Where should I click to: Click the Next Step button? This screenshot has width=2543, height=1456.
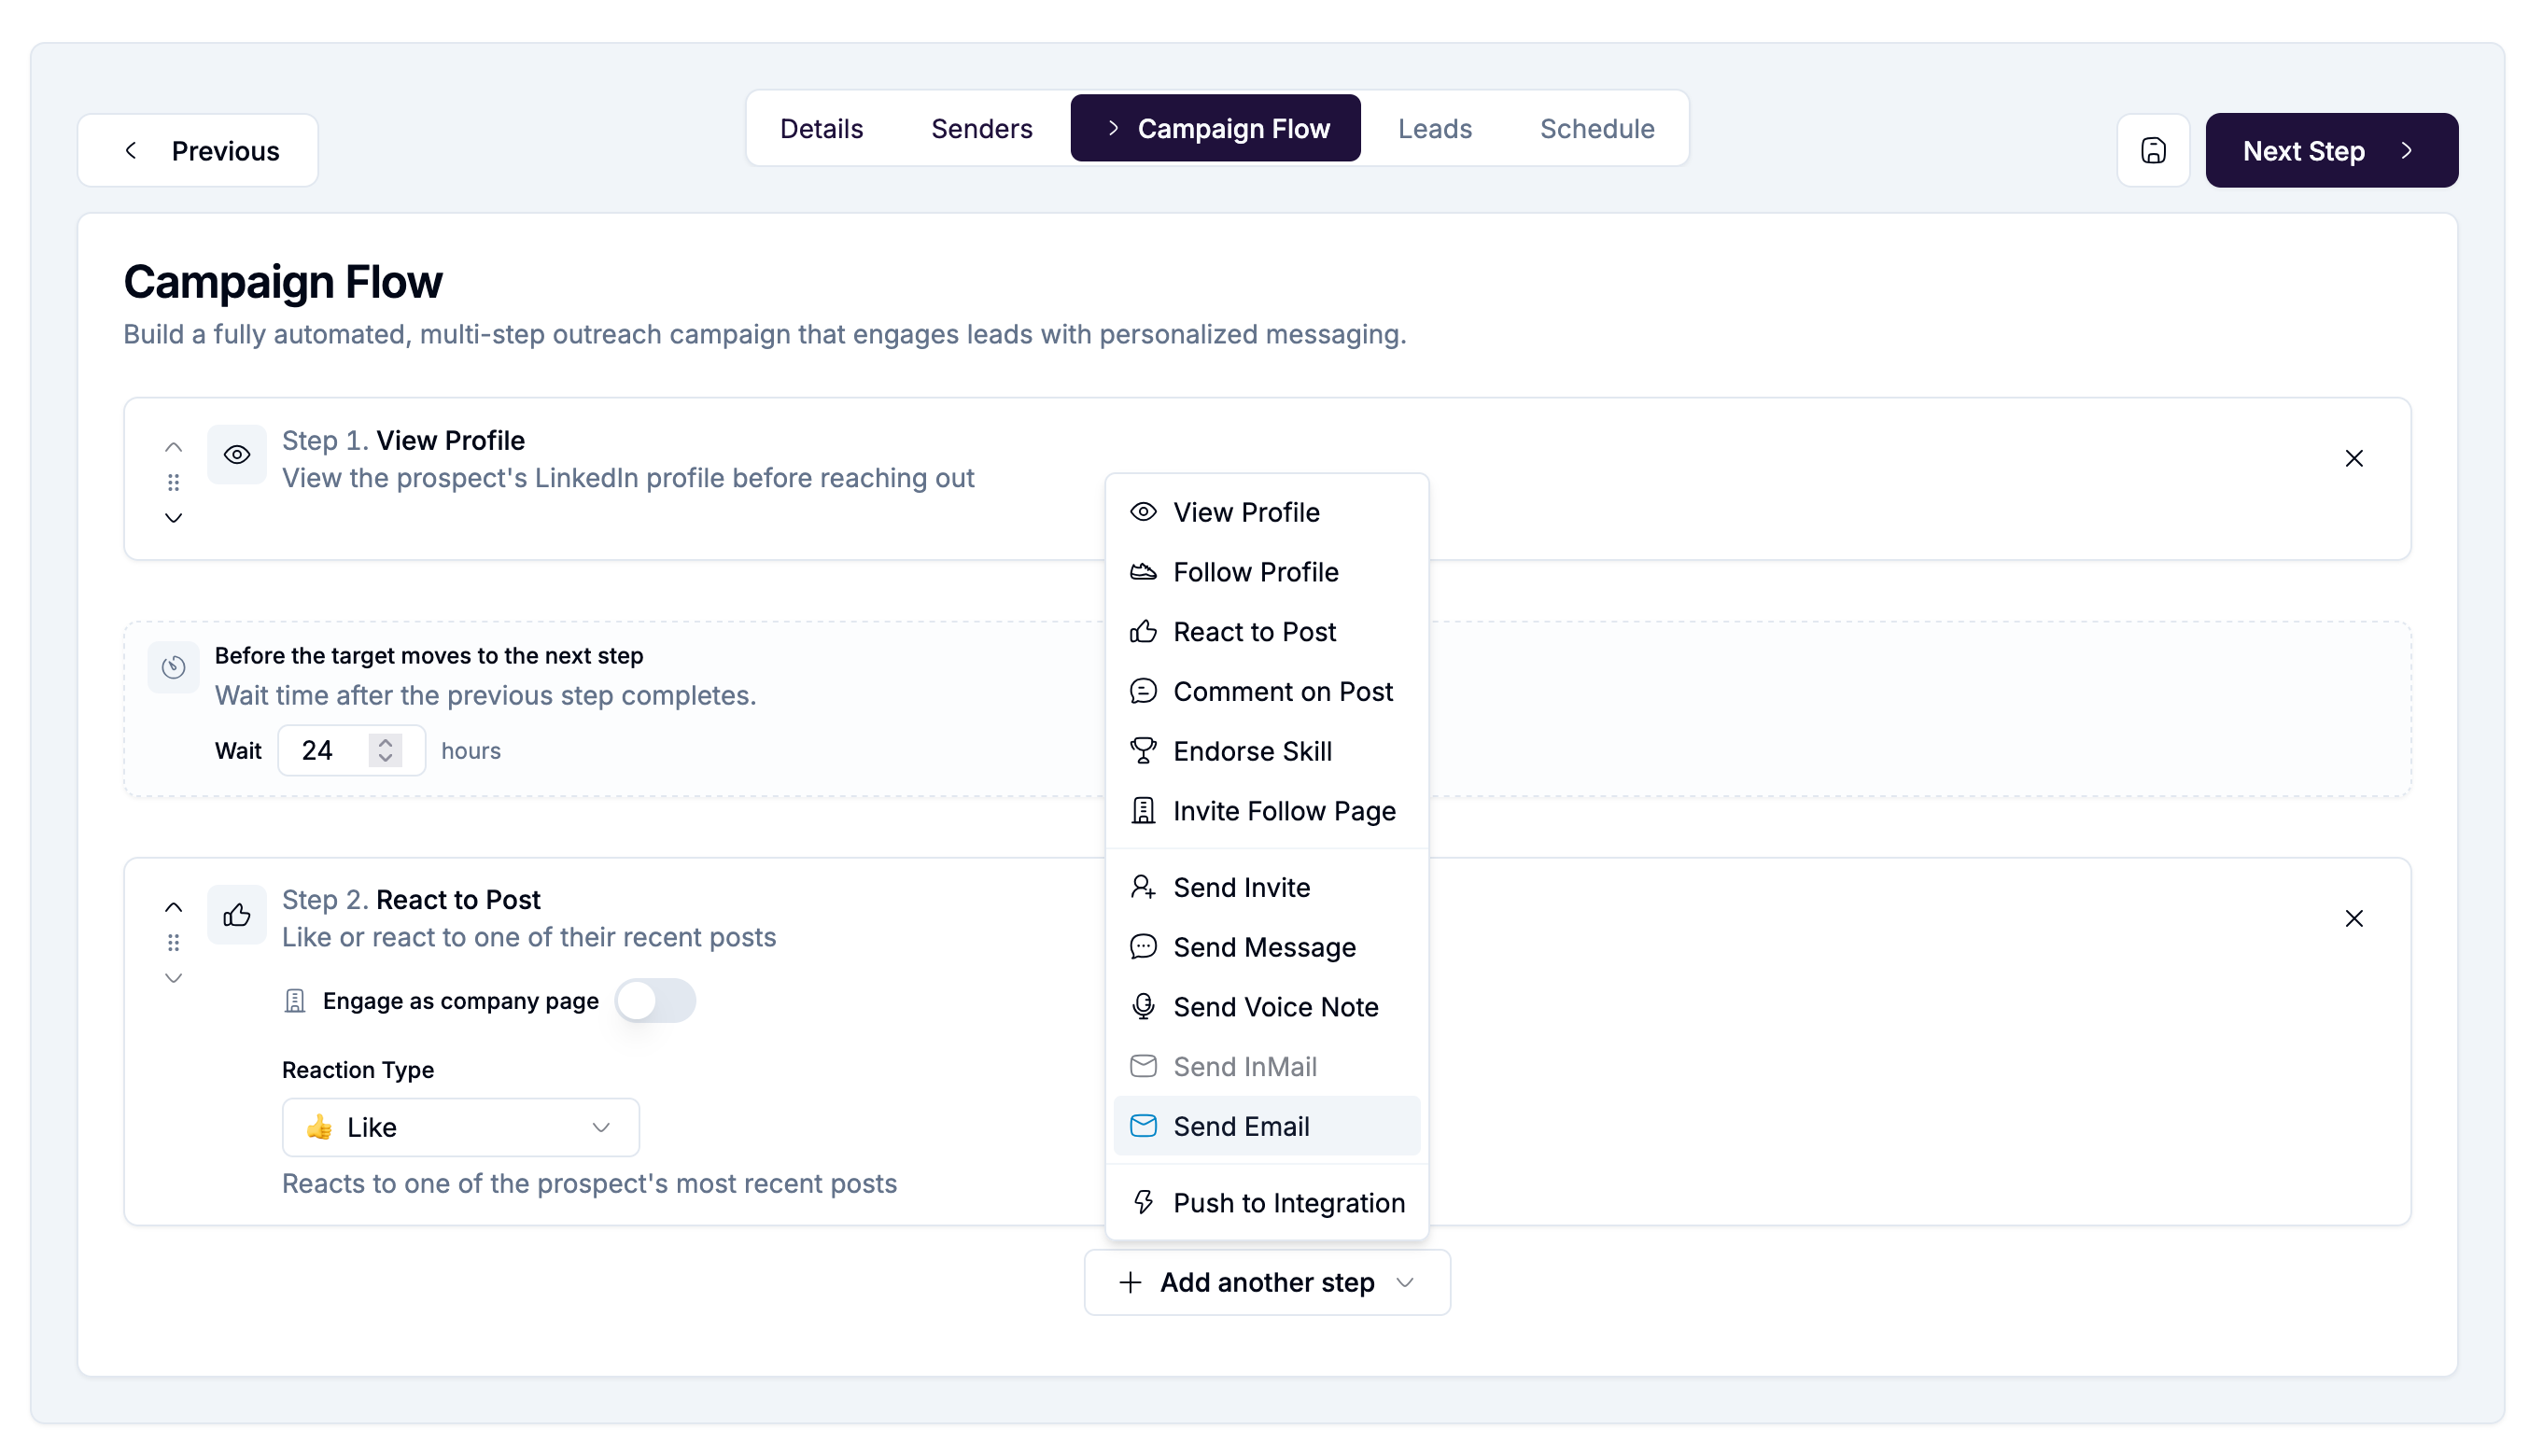click(2332, 150)
